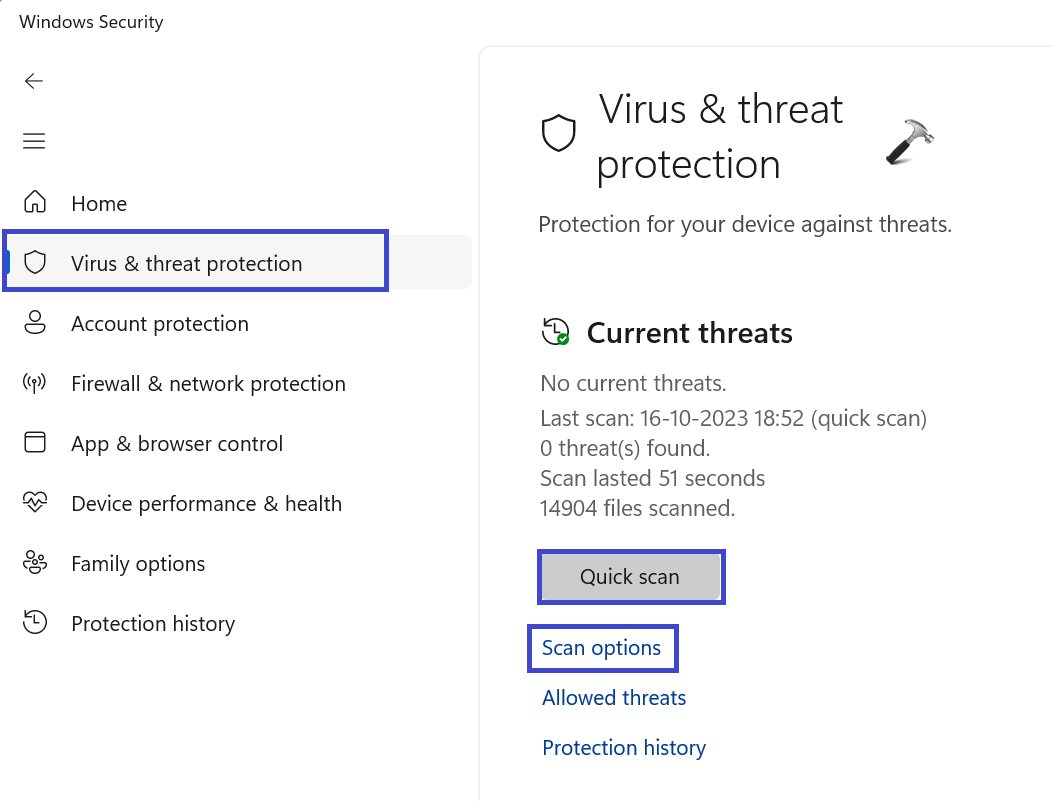Go to Firewall & network protection
Screen dimensions: 1051x801
208,384
